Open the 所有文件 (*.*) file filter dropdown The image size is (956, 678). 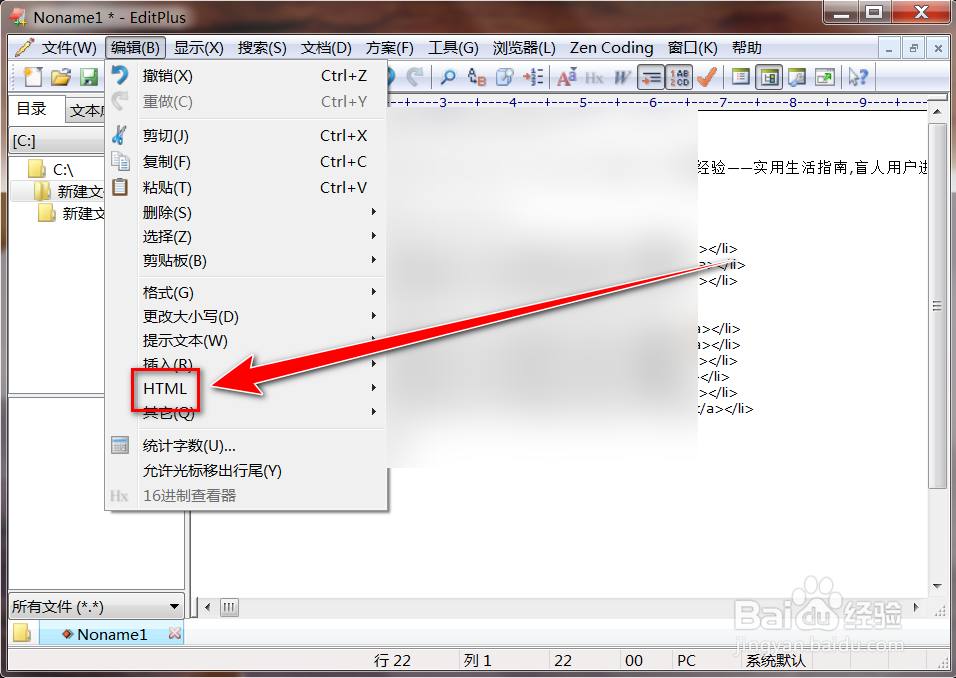pyautogui.click(x=96, y=606)
